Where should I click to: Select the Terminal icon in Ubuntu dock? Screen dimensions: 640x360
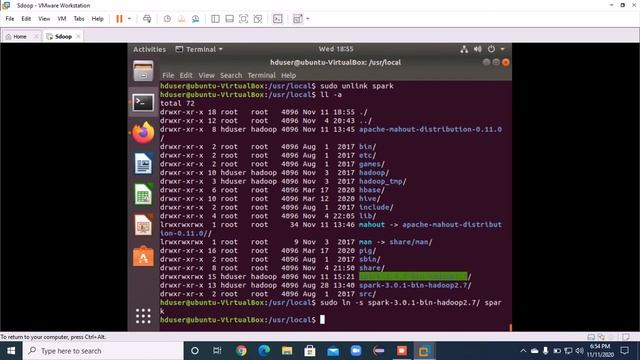(143, 102)
